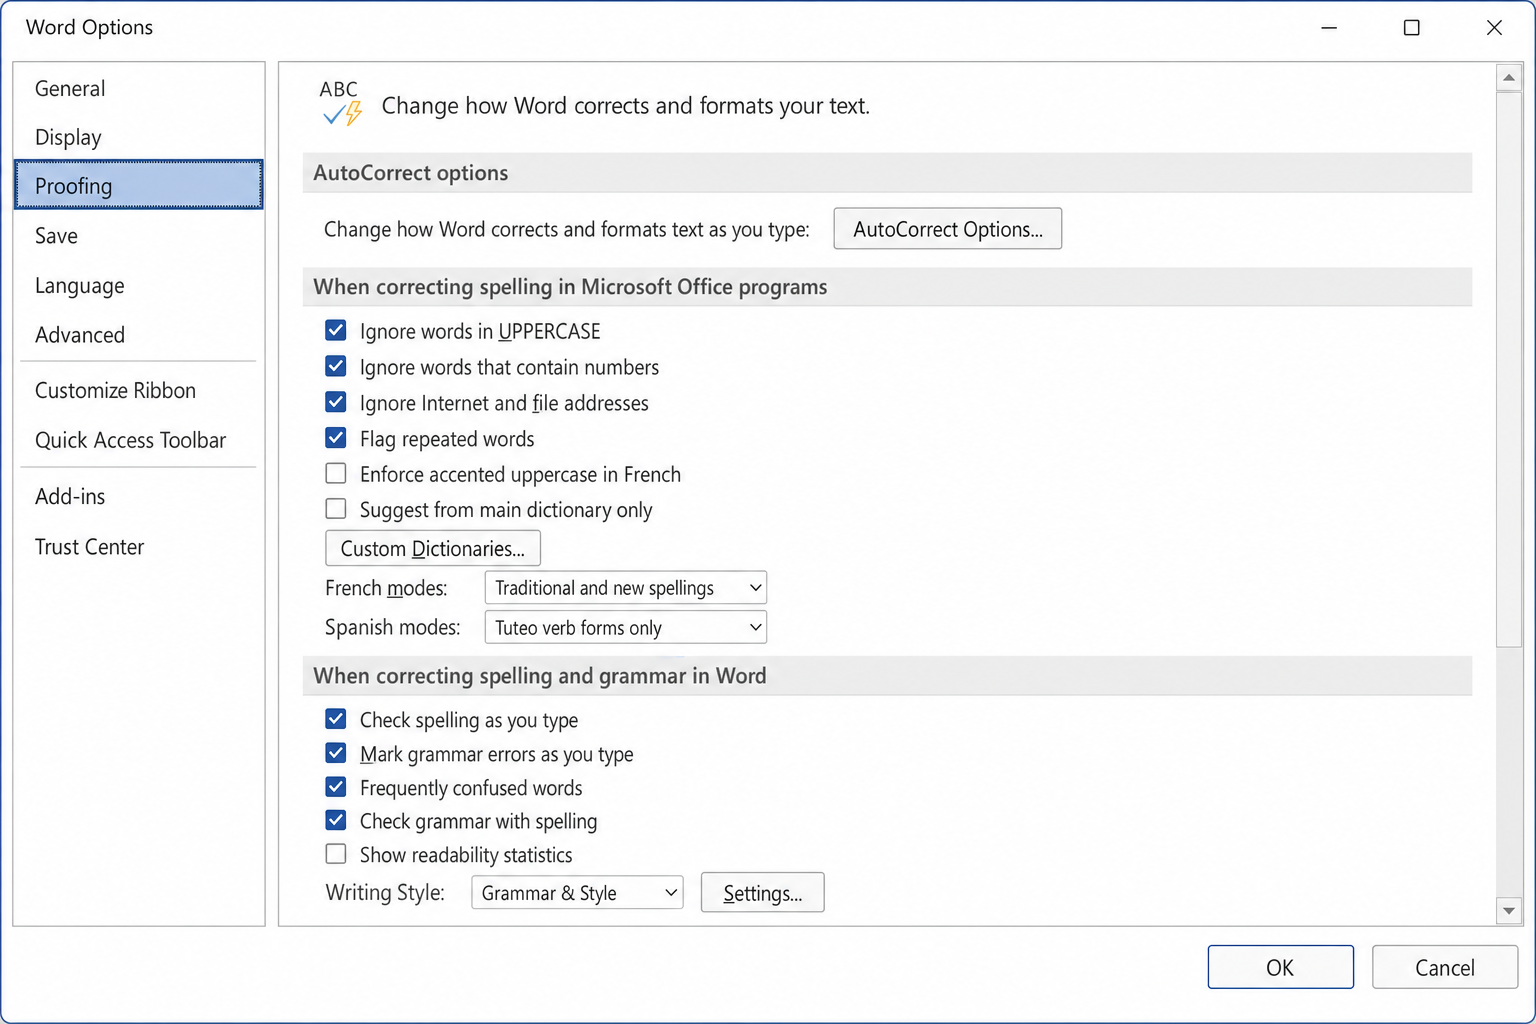This screenshot has width=1536, height=1024.
Task: Confirm with the OK button
Action: click(1280, 967)
